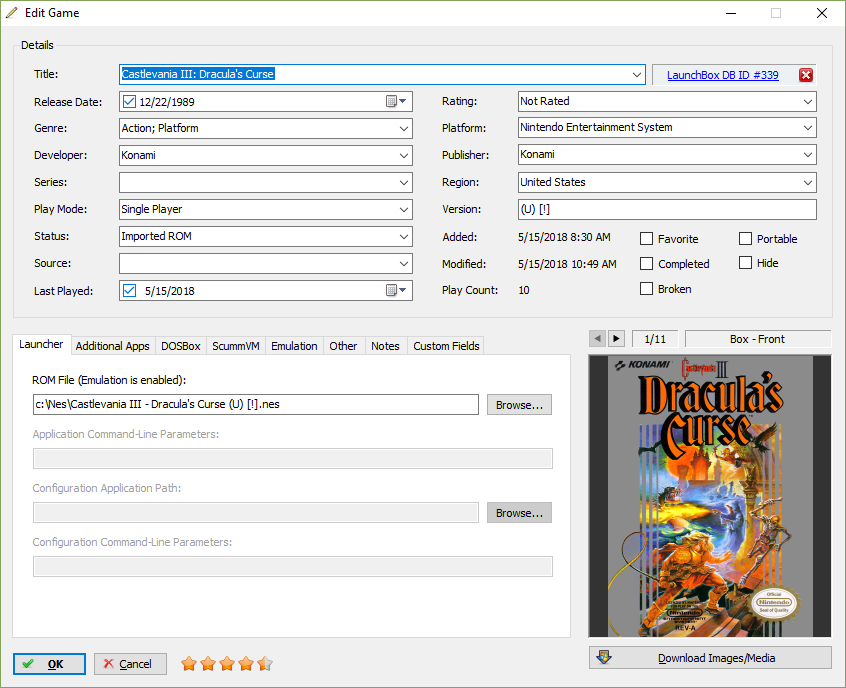Click the Box - Front image type selector
Viewport: 846px width, 688px height.
[x=758, y=339]
